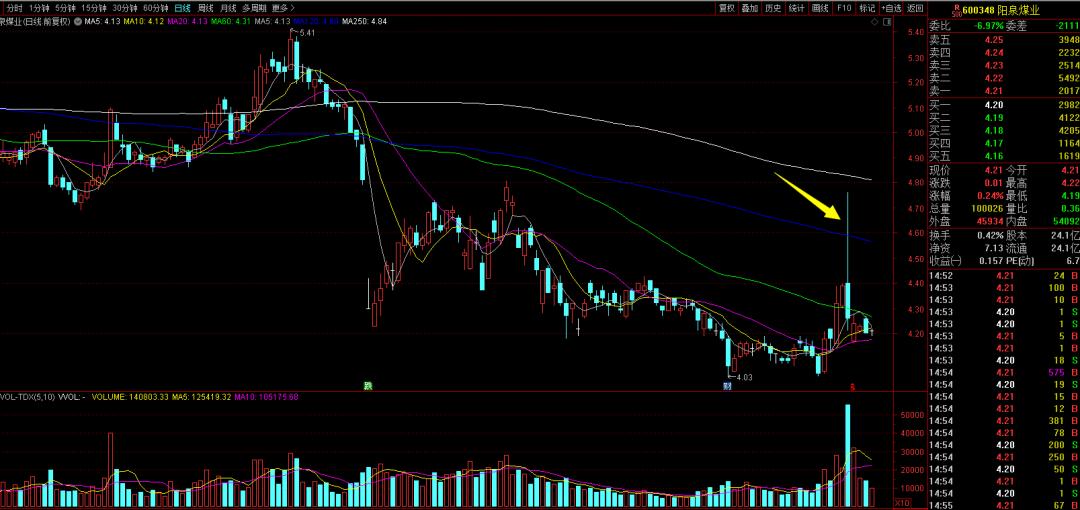Click the yellow MA10: 4.12 label
The width and height of the screenshot is (1080, 510).
[145, 22]
